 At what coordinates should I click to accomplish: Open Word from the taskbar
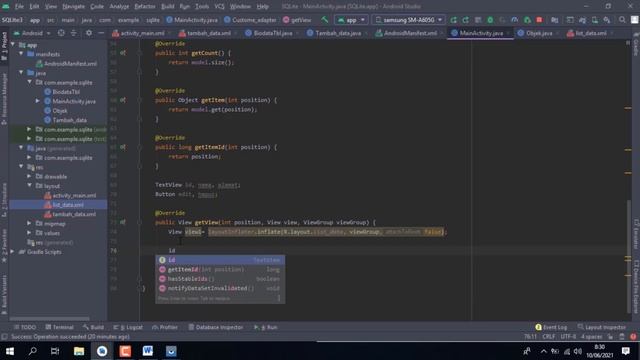(x=148, y=351)
